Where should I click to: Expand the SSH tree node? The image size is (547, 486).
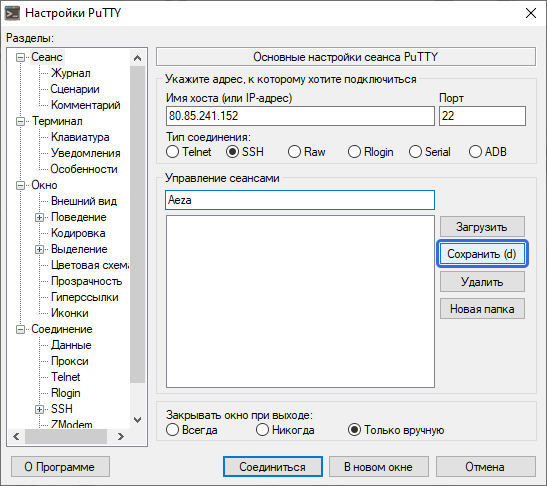39,409
